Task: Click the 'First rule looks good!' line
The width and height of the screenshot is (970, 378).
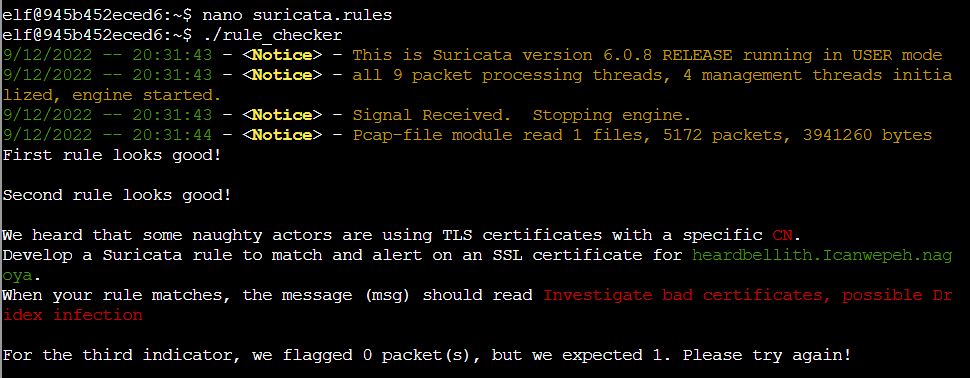Action: pyautogui.click(x=112, y=155)
